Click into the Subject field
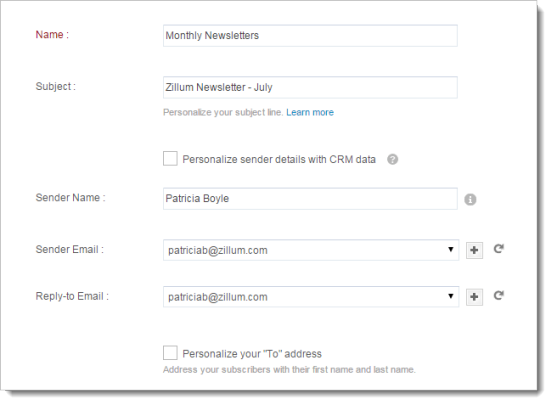 tap(310, 87)
